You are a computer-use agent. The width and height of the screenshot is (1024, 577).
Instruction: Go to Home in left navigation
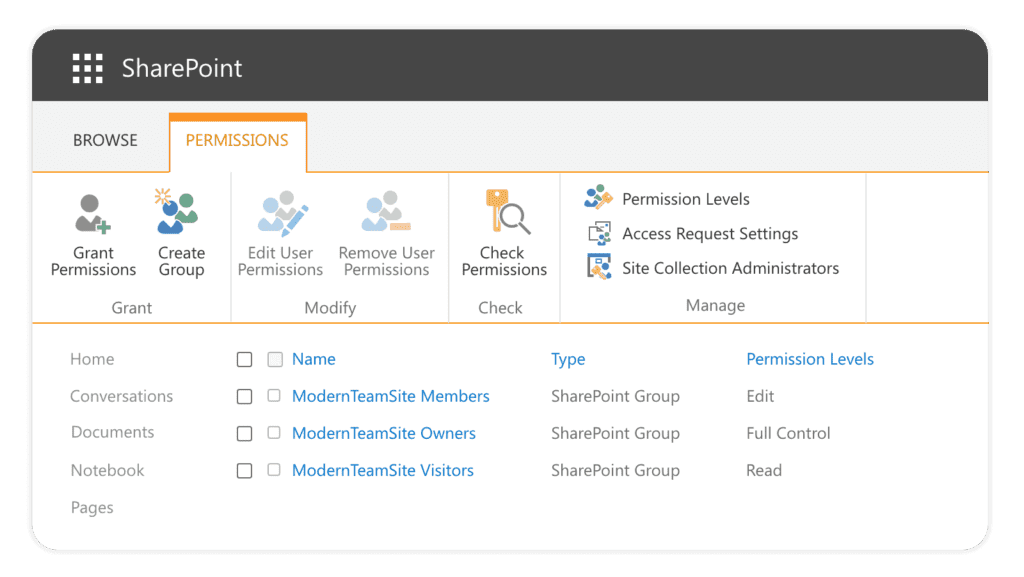[92, 359]
